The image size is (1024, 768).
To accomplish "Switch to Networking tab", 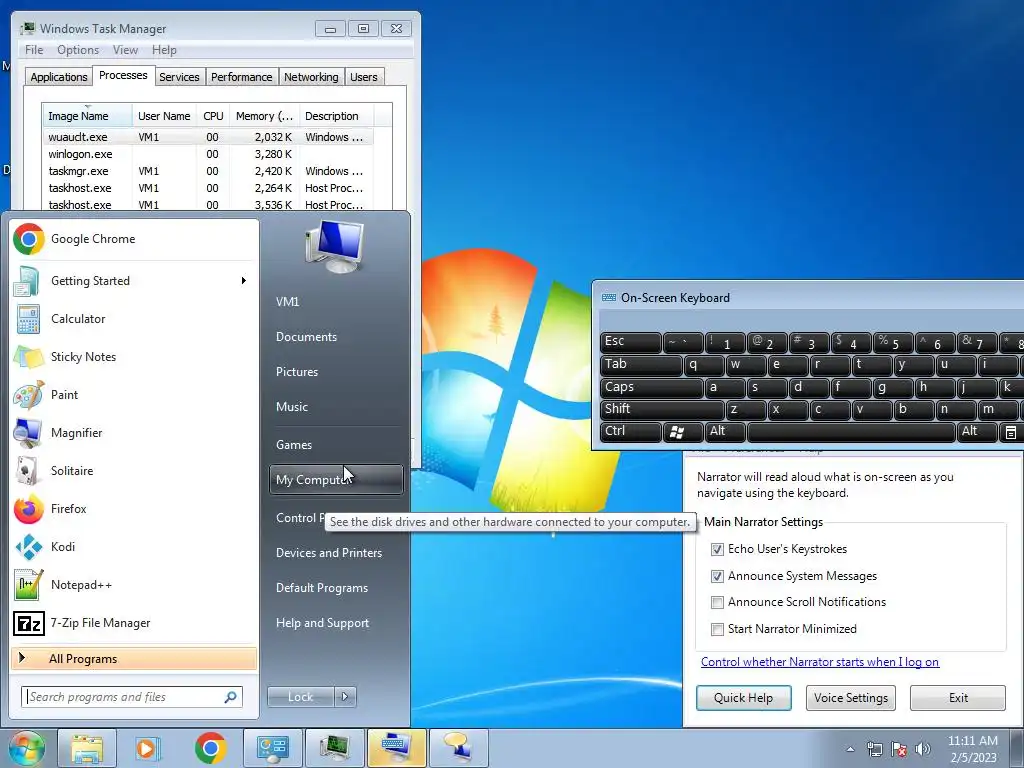I will 311,77.
